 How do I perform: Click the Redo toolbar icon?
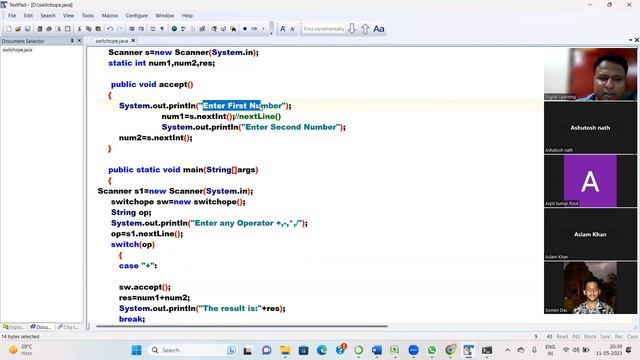click(120, 29)
